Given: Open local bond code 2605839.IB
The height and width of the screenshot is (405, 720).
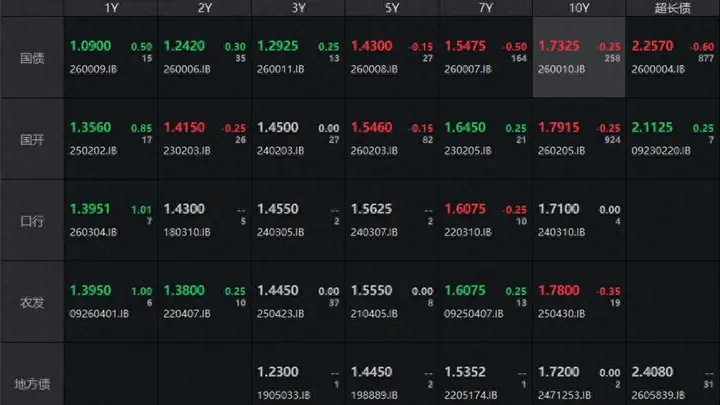Looking at the screenshot, I should pos(658,395).
